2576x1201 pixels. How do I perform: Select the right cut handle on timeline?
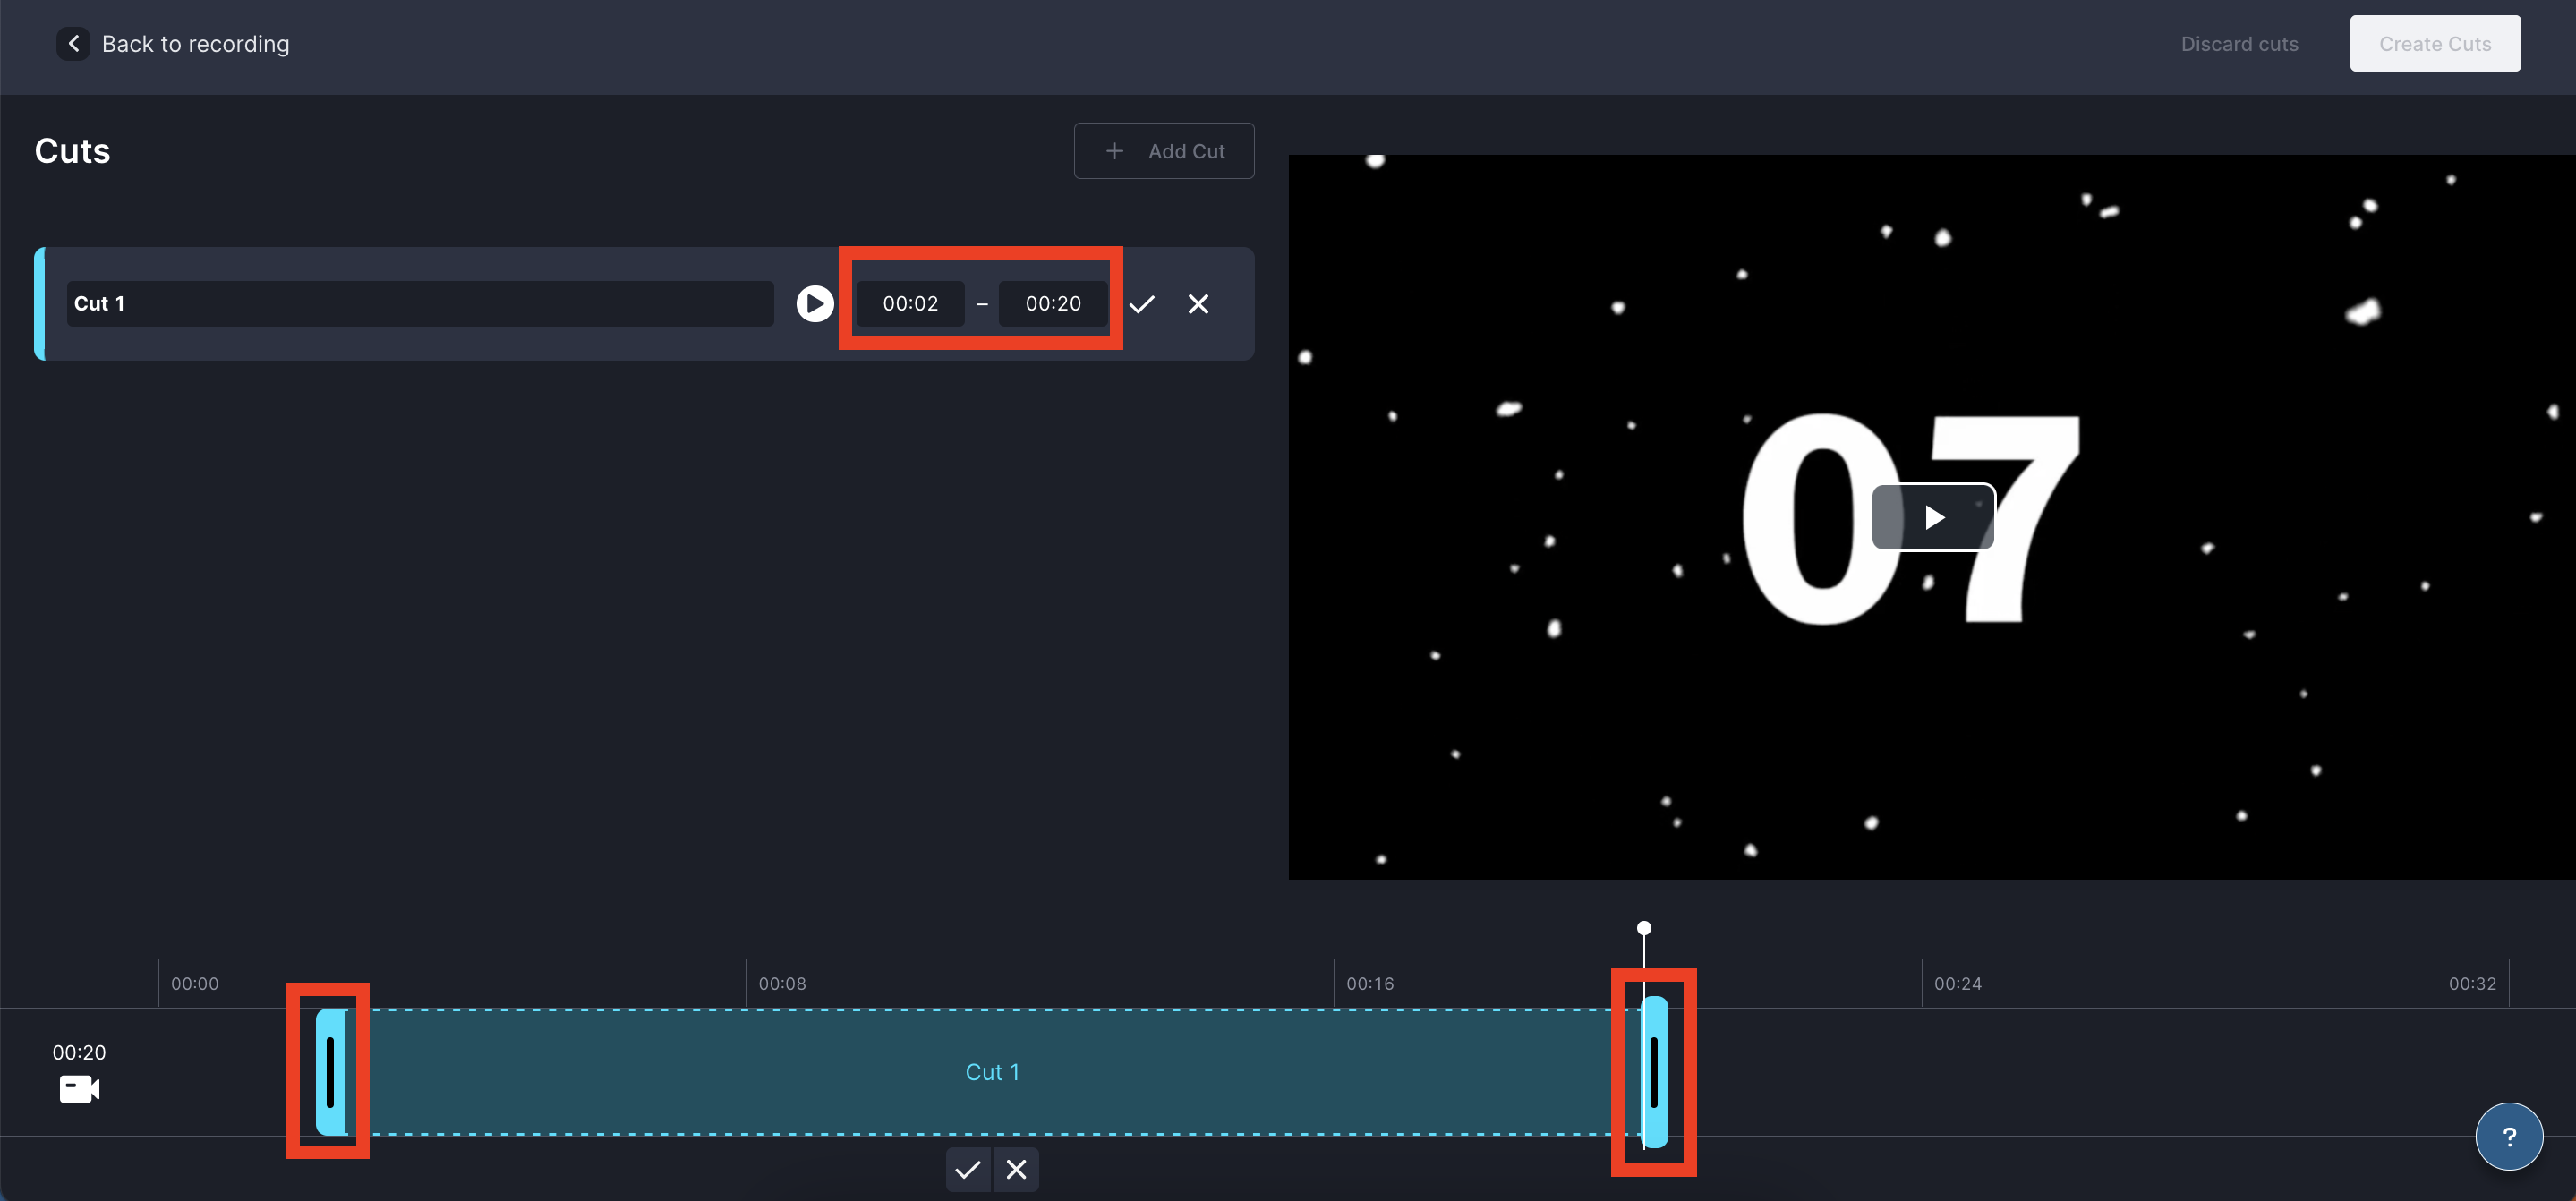[x=1654, y=1072]
